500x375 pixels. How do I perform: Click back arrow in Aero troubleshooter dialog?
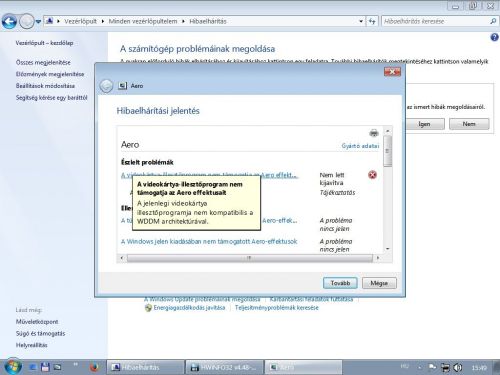[x=106, y=86]
